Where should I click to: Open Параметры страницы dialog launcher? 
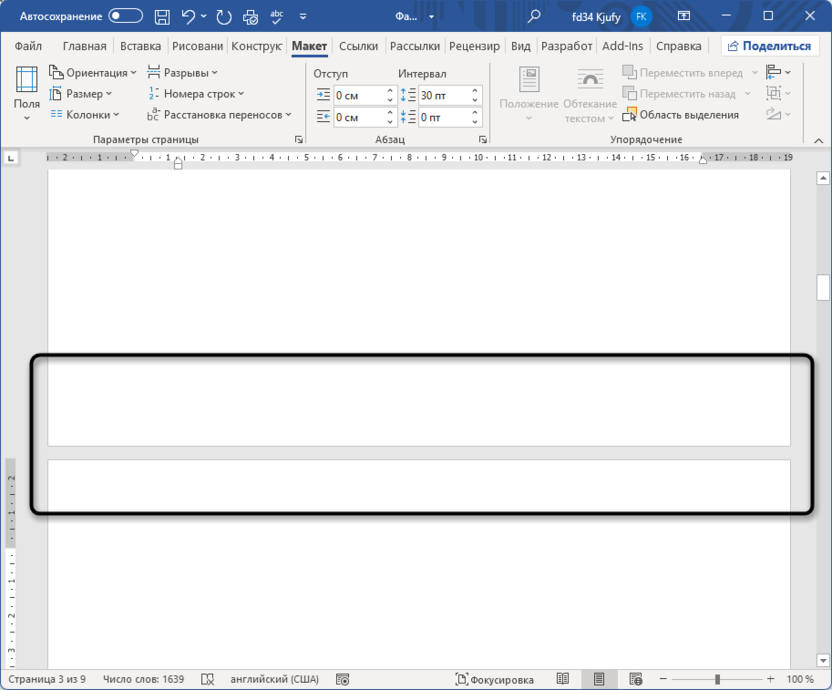(x=299, y=140)
